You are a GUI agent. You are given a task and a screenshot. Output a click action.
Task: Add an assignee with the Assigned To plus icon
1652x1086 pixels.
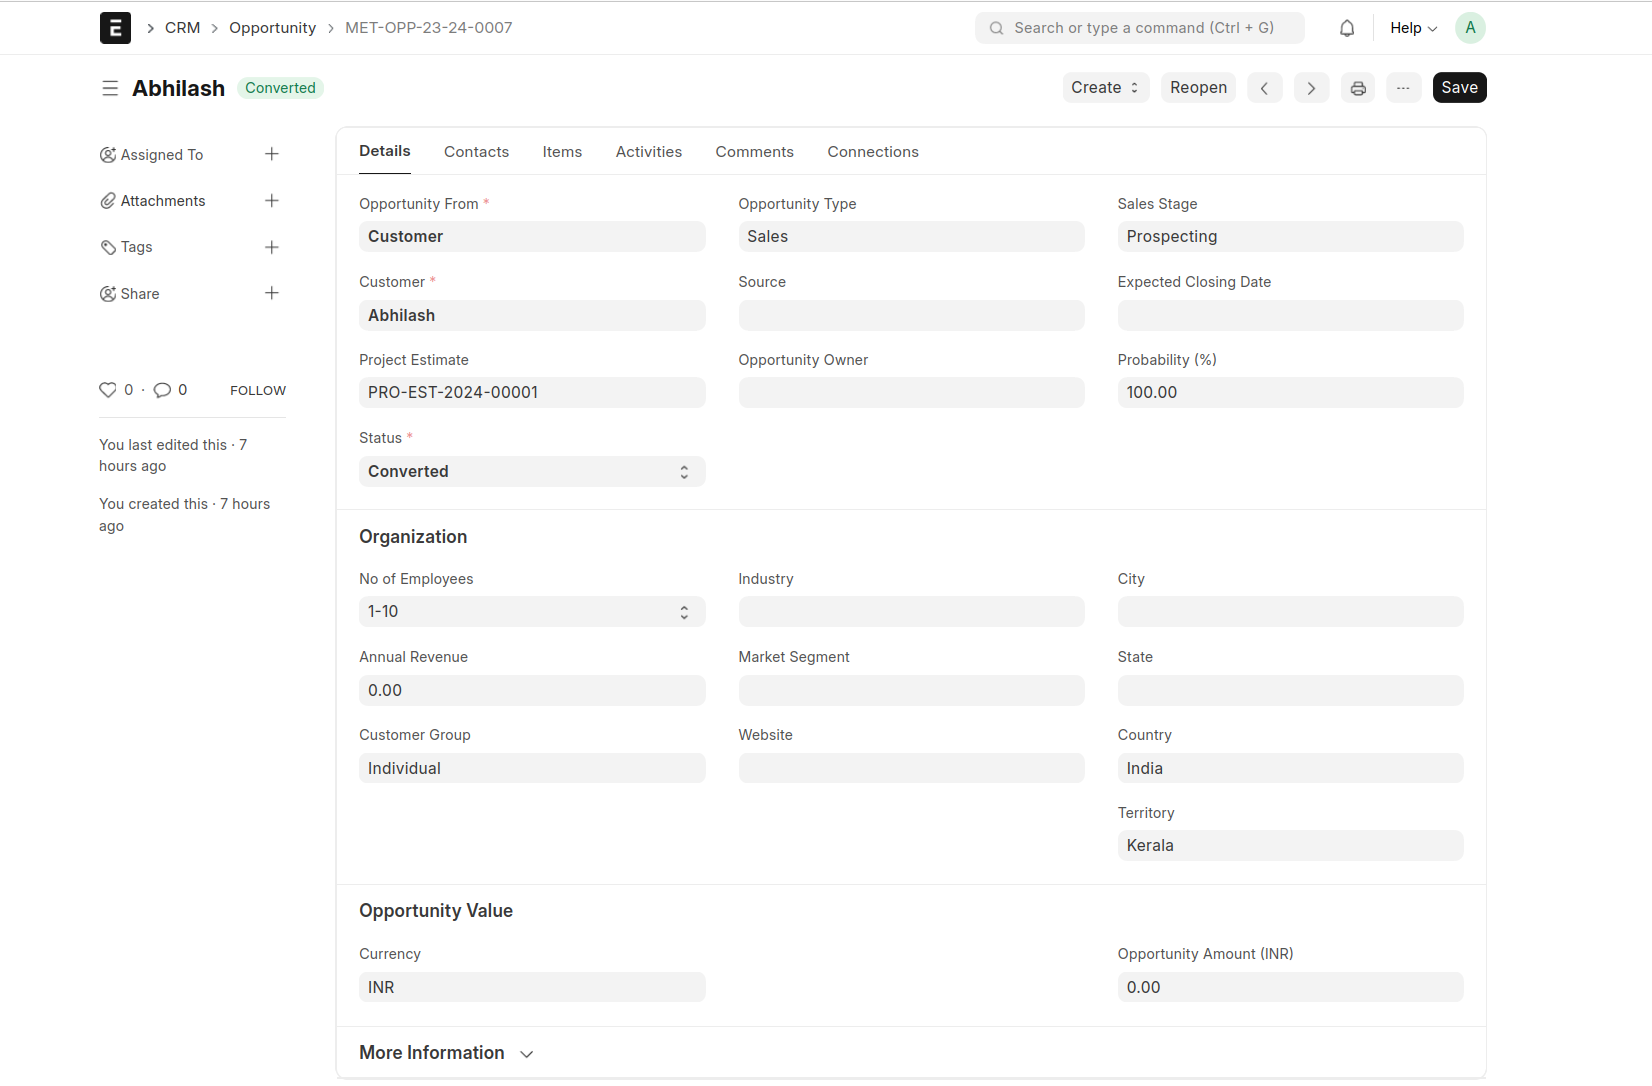click(x=271, y=154)
